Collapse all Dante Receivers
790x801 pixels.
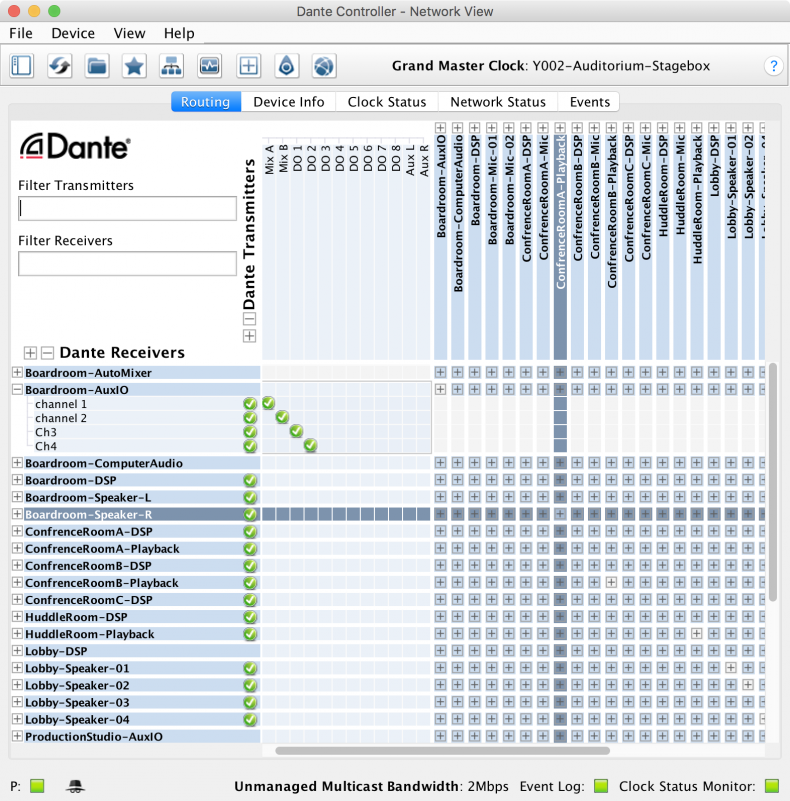(48, 352)
